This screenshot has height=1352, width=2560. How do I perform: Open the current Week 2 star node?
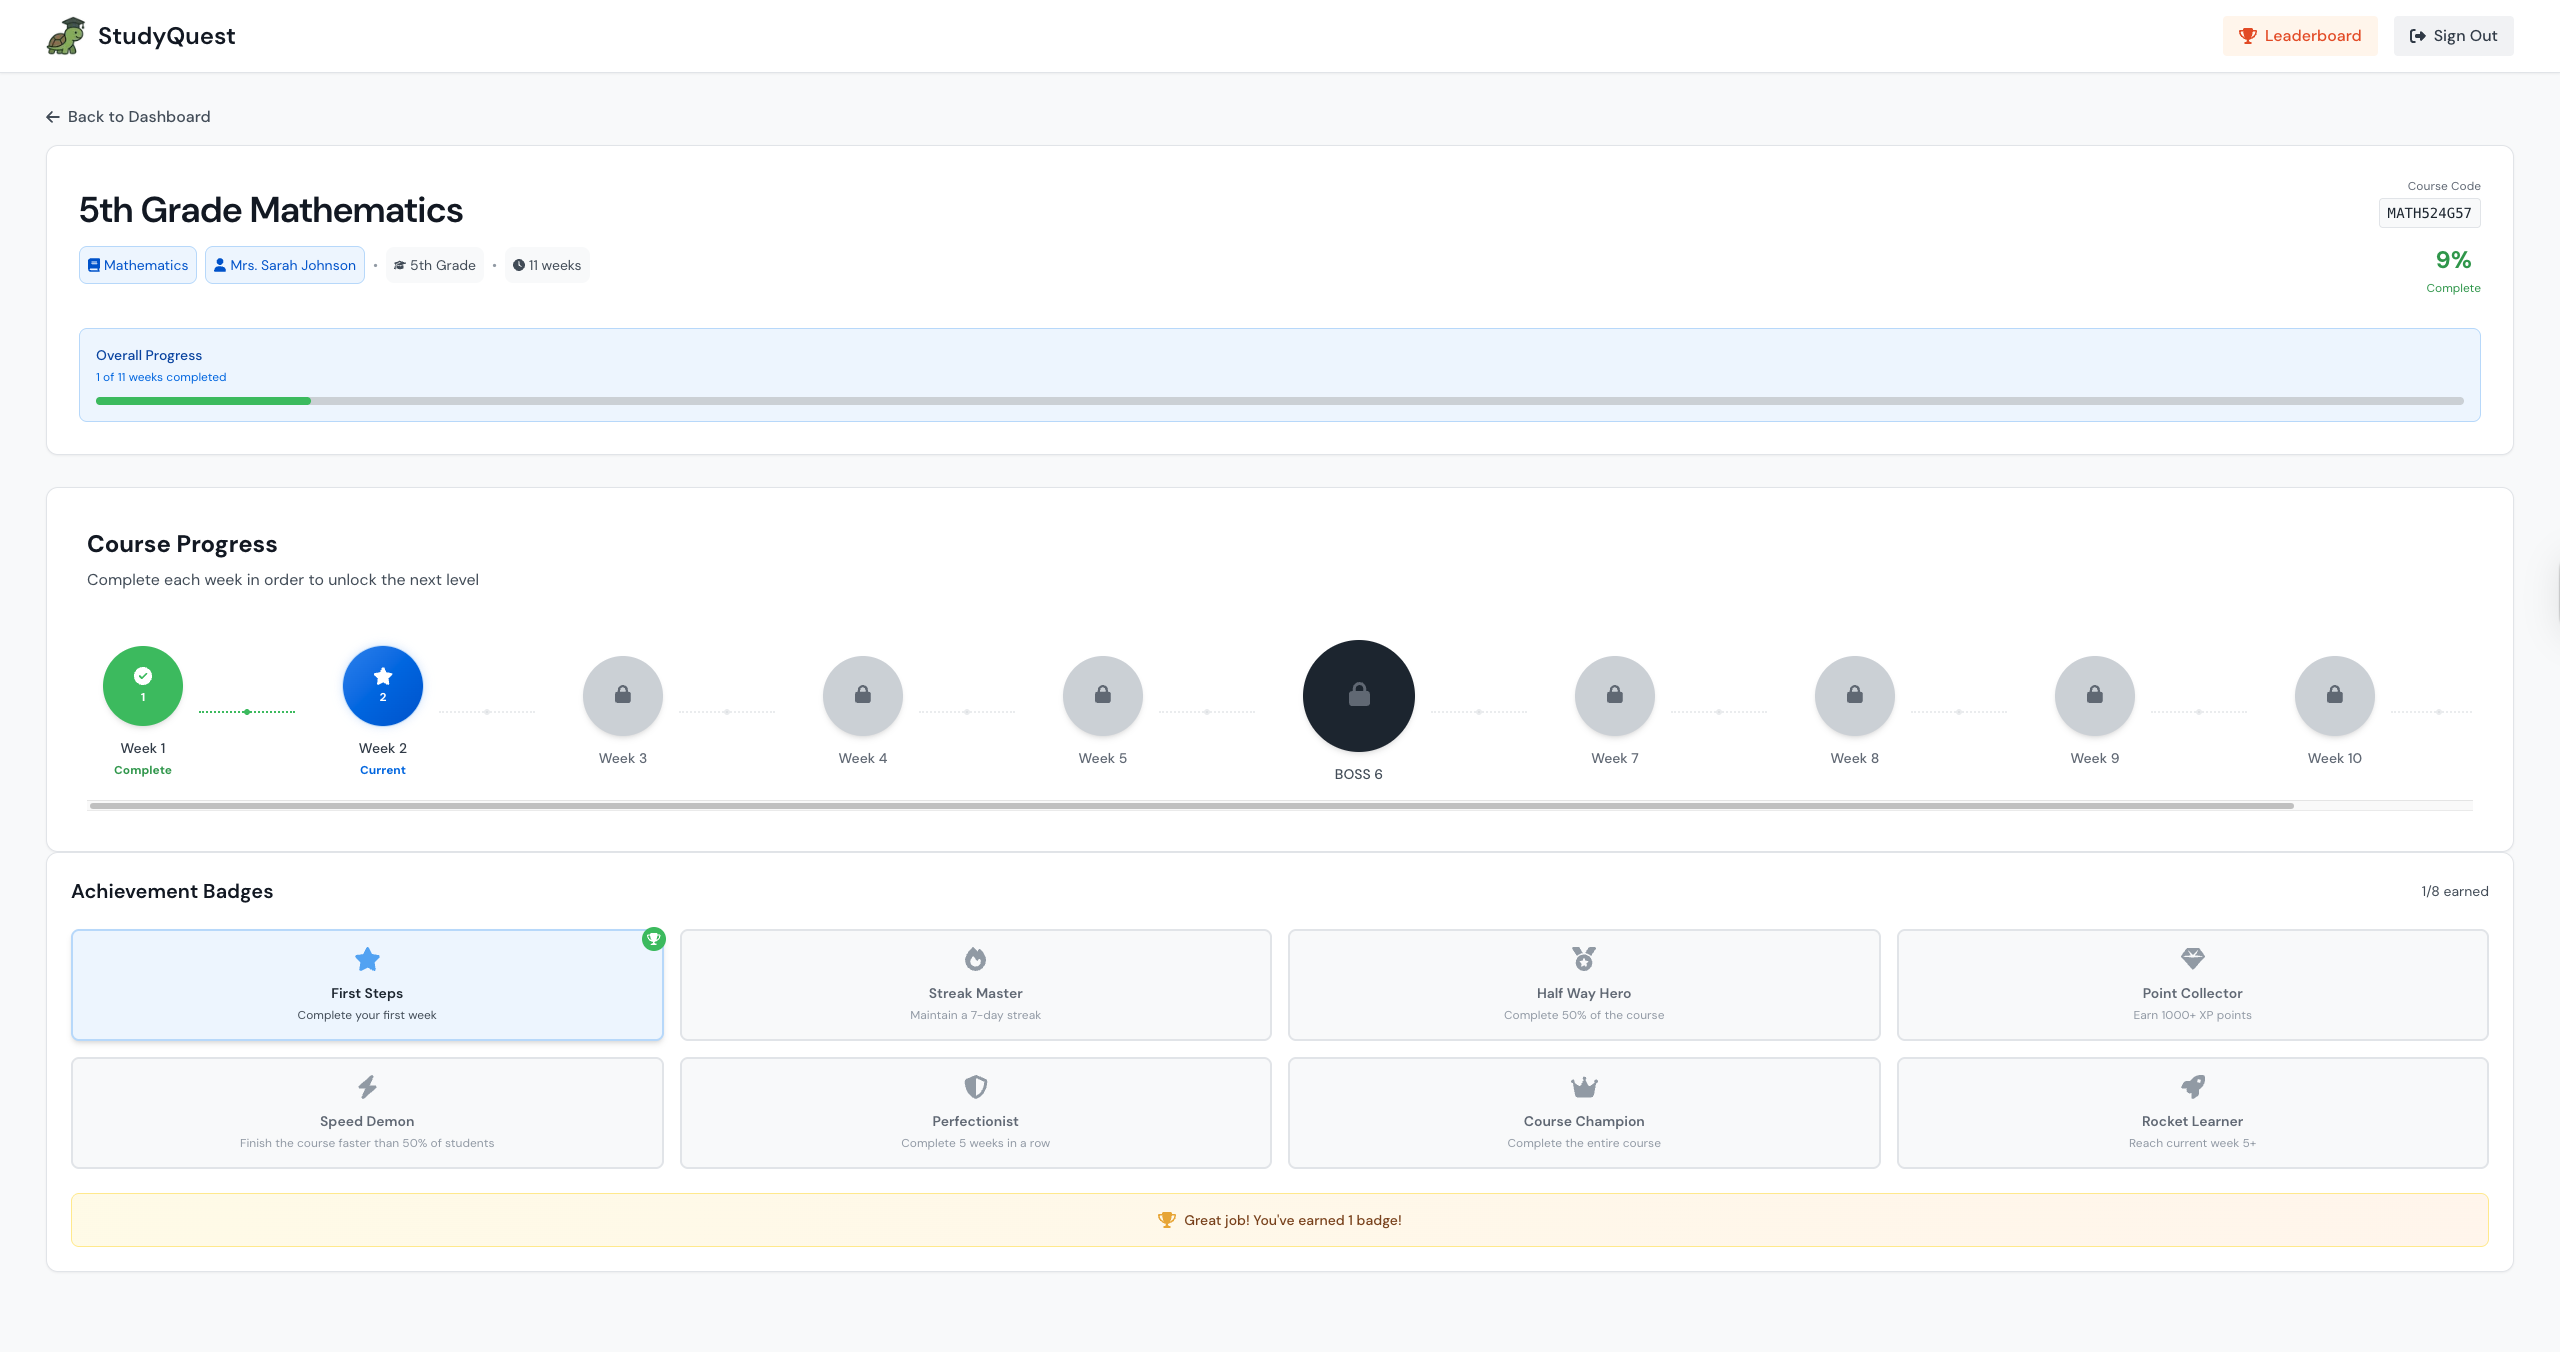[383, 686]
